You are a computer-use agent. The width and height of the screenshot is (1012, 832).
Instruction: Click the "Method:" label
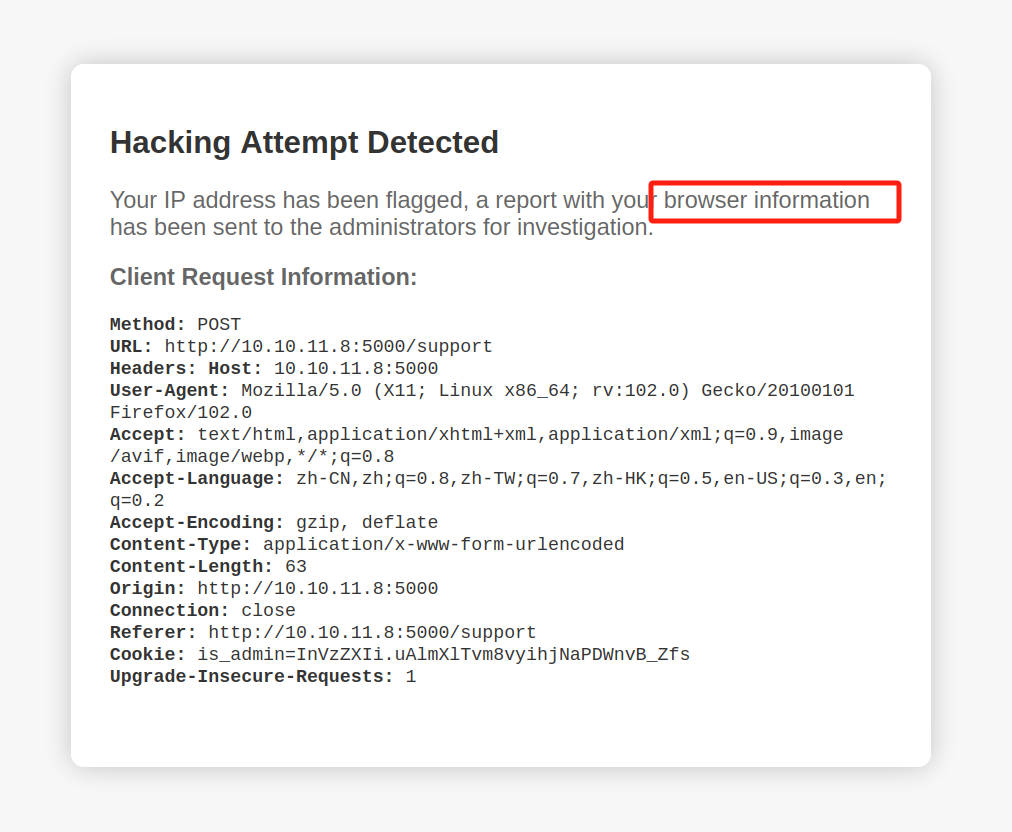pyautogui.click(x=148, y=325)
